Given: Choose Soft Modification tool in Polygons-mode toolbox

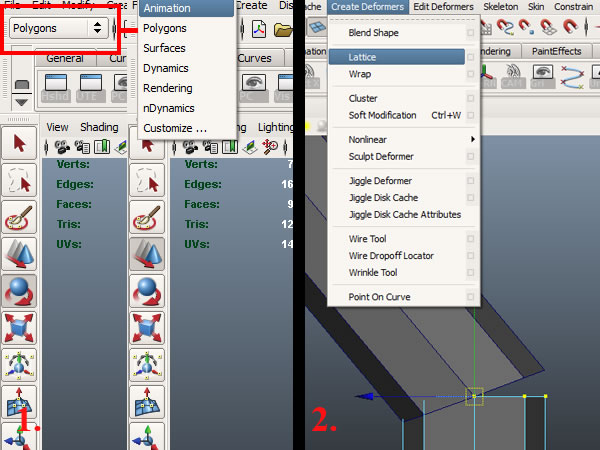Looking at the screenshot, I should 19,402.
